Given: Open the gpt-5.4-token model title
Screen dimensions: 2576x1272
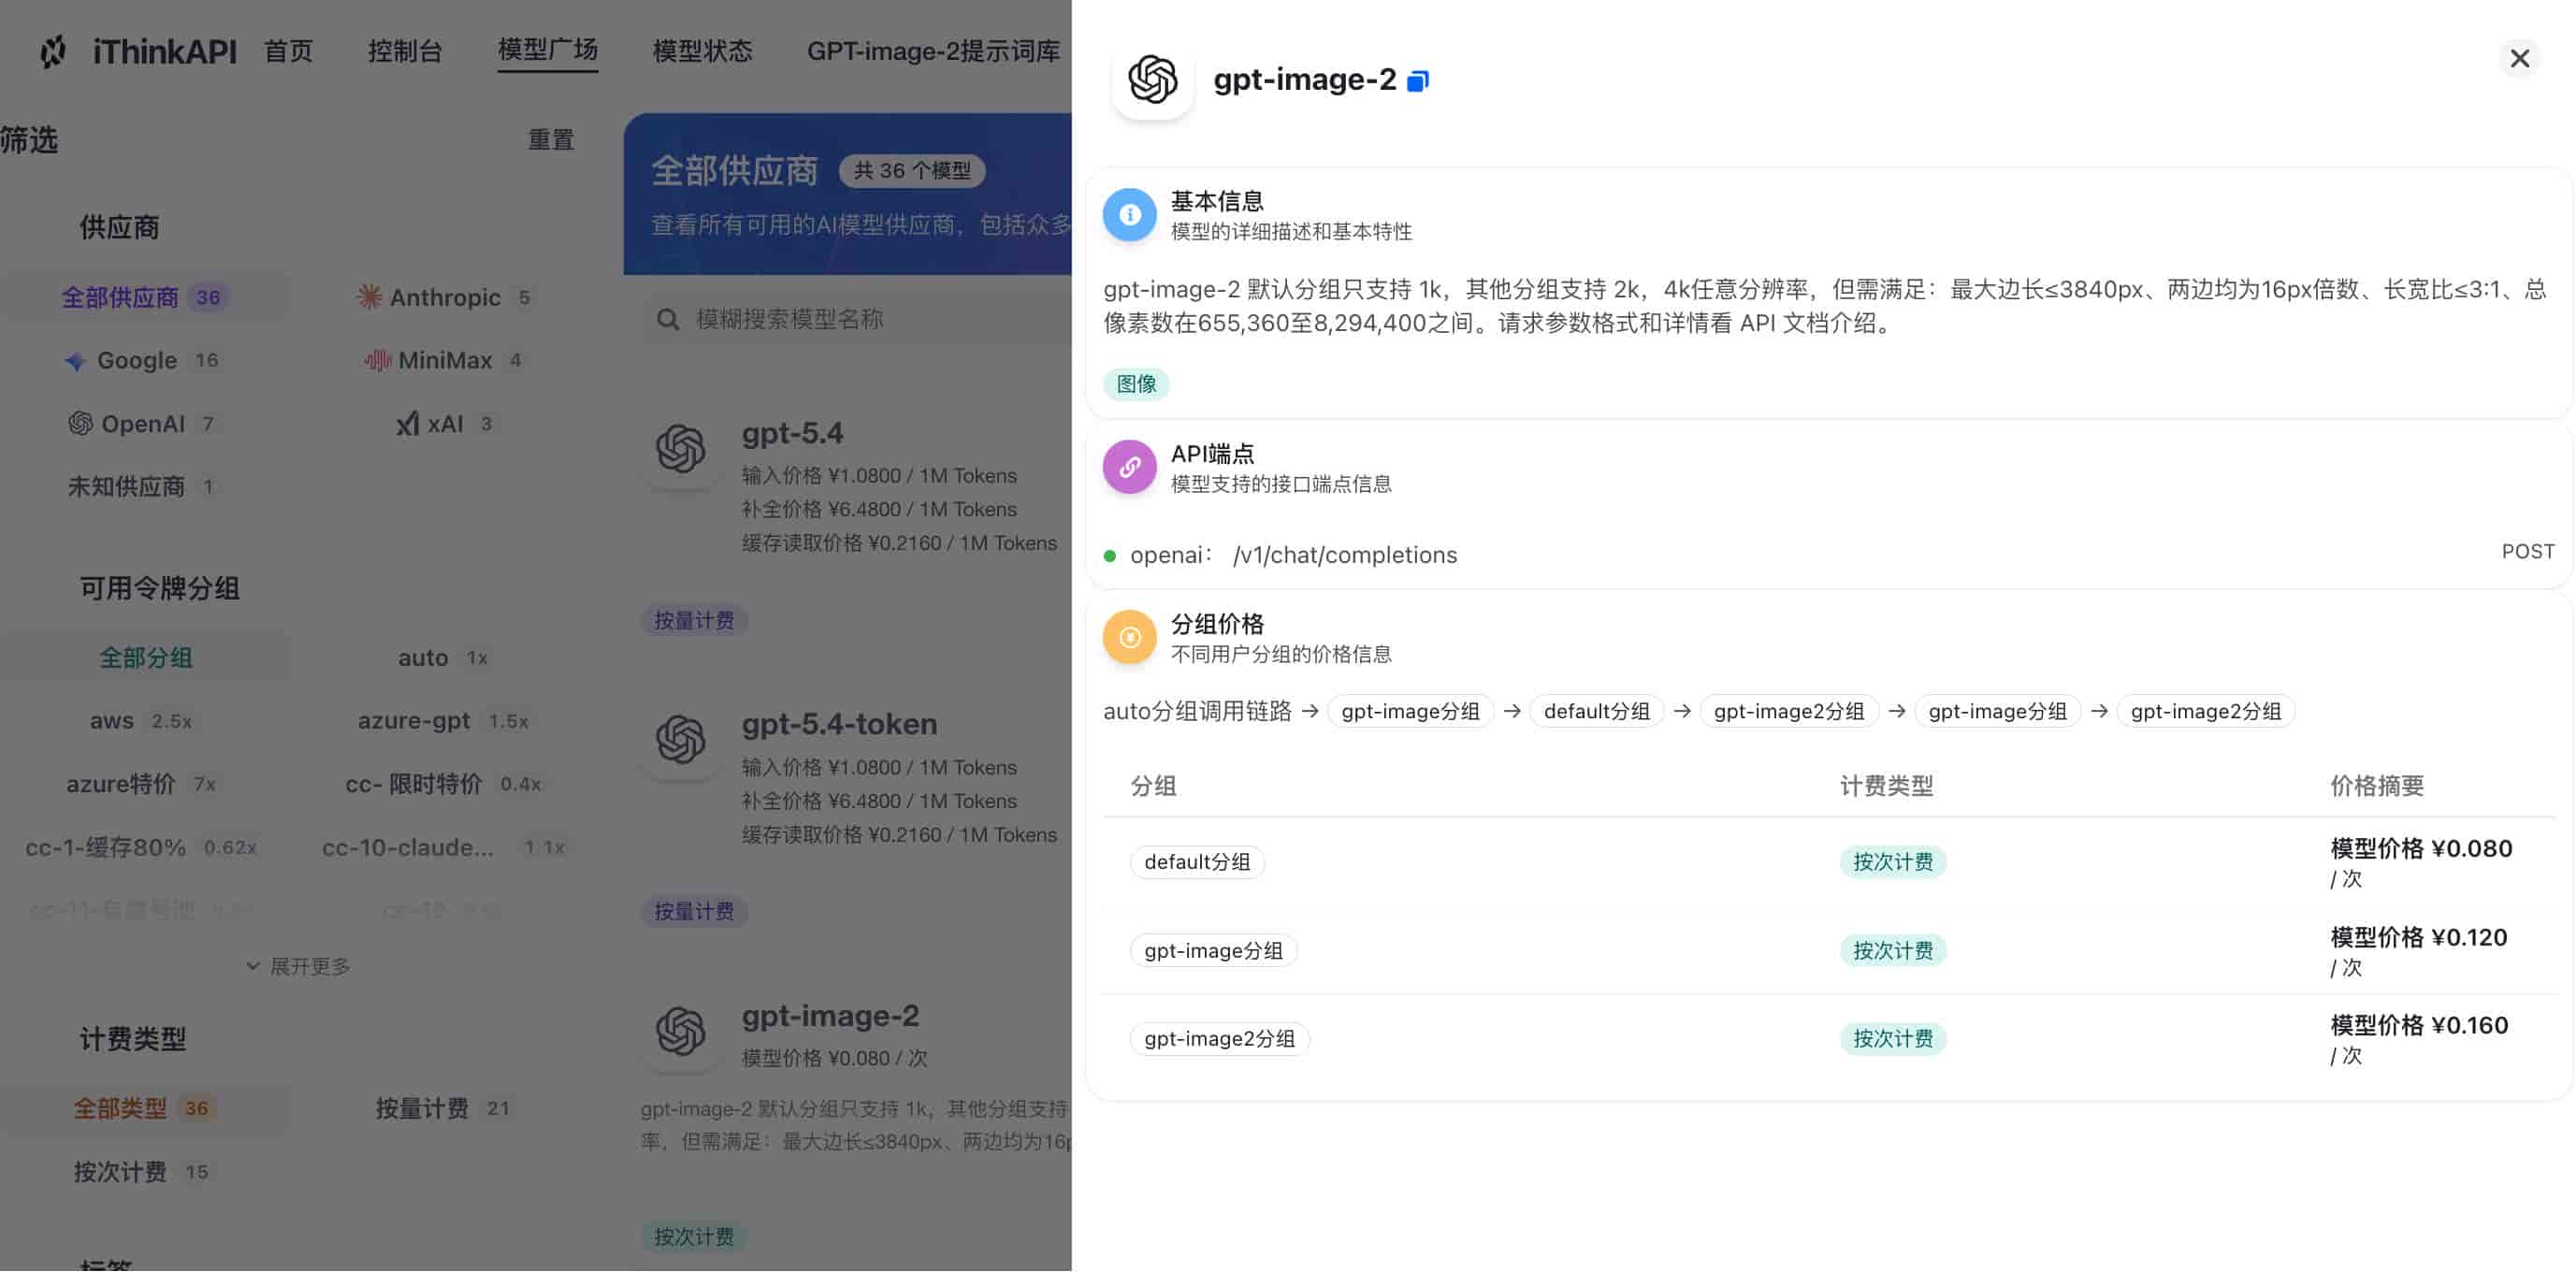Looking at the screenshot, I should coord(839,724).
